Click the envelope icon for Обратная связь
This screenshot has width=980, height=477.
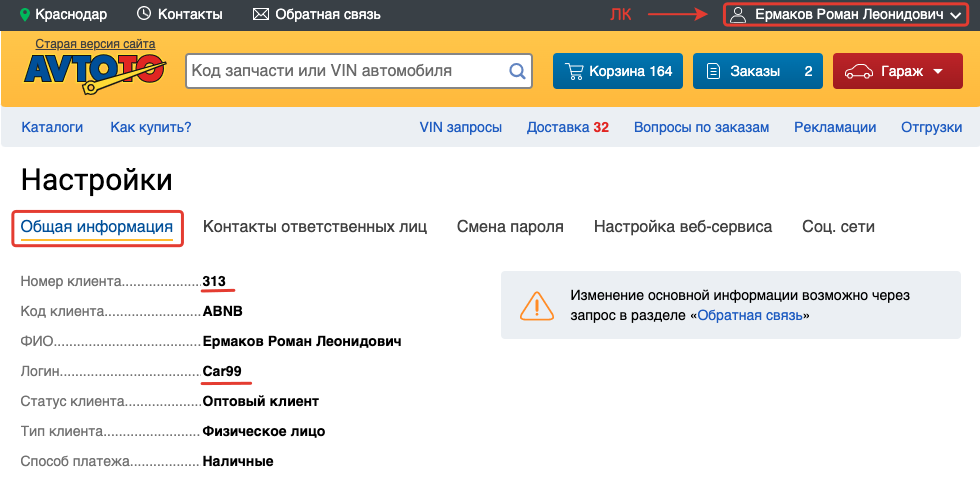point(261,14)
